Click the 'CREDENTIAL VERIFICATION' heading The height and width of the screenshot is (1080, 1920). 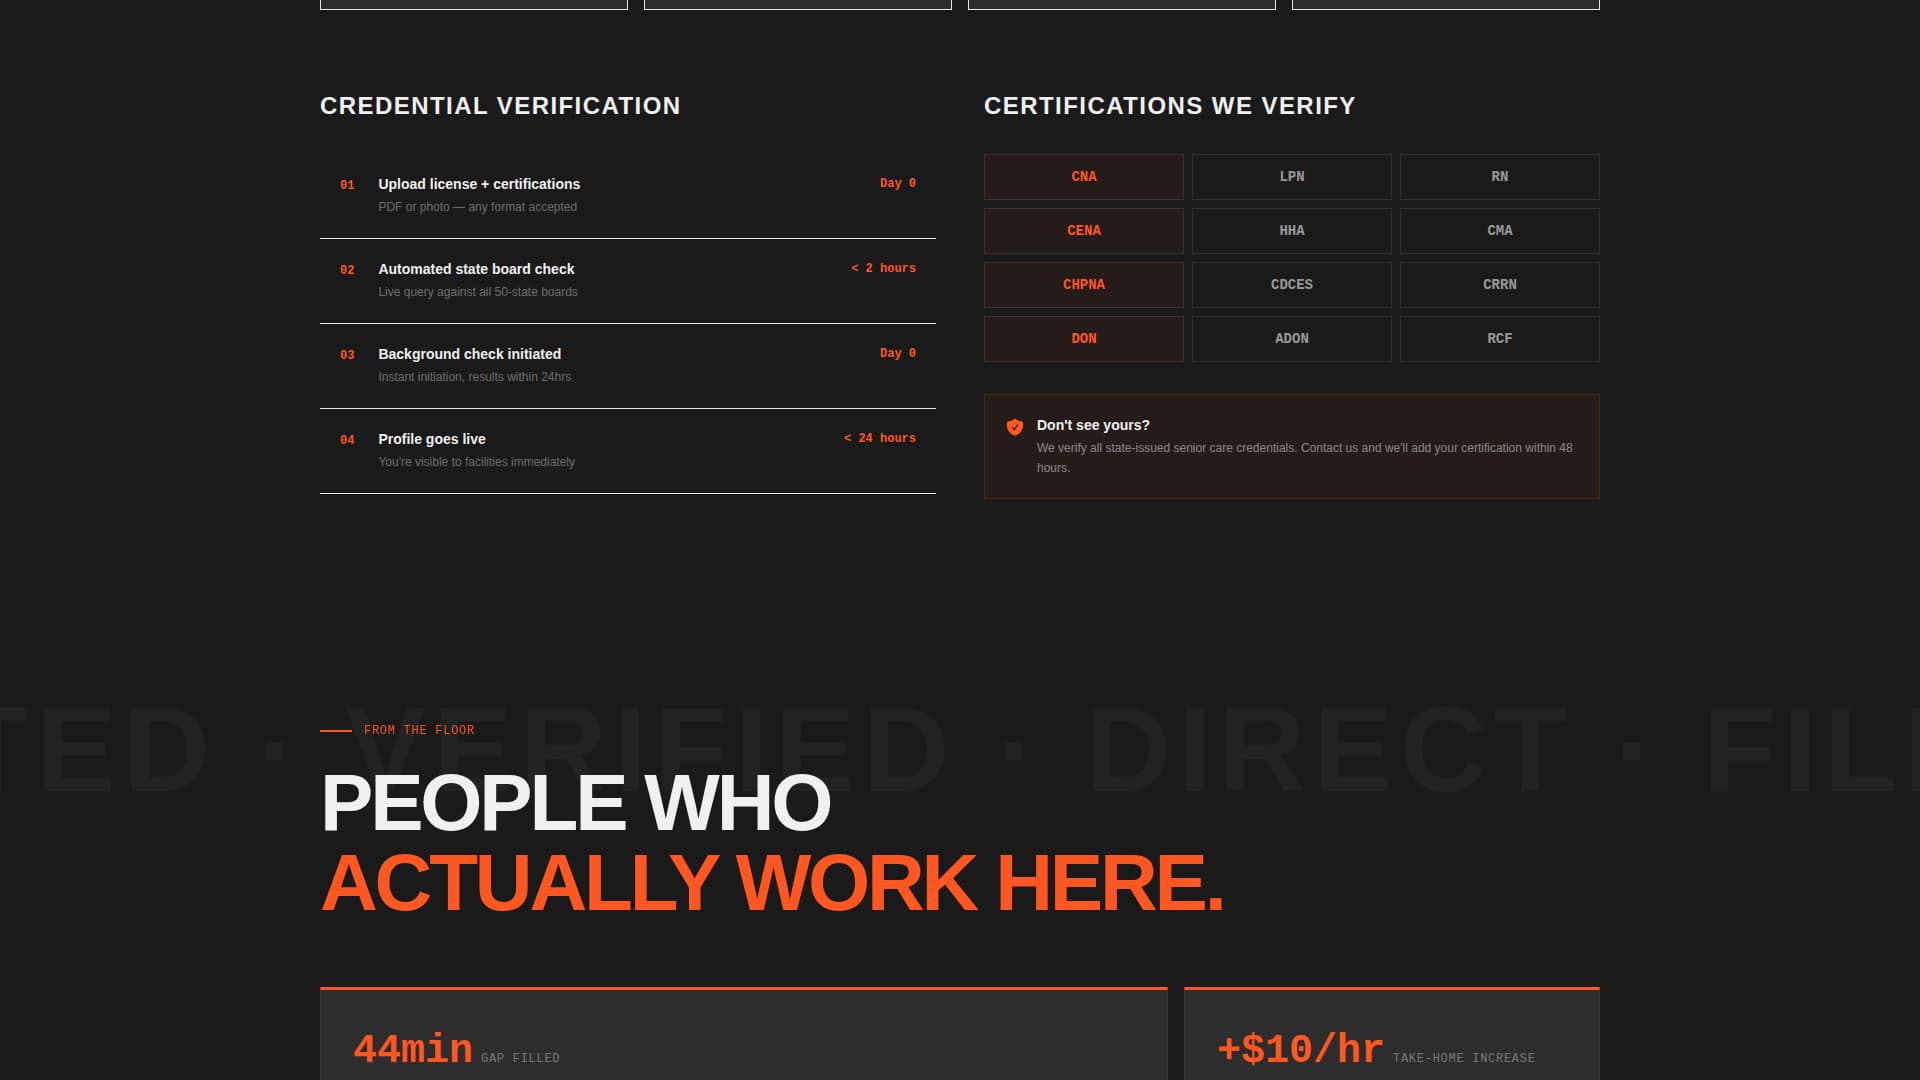500,106
